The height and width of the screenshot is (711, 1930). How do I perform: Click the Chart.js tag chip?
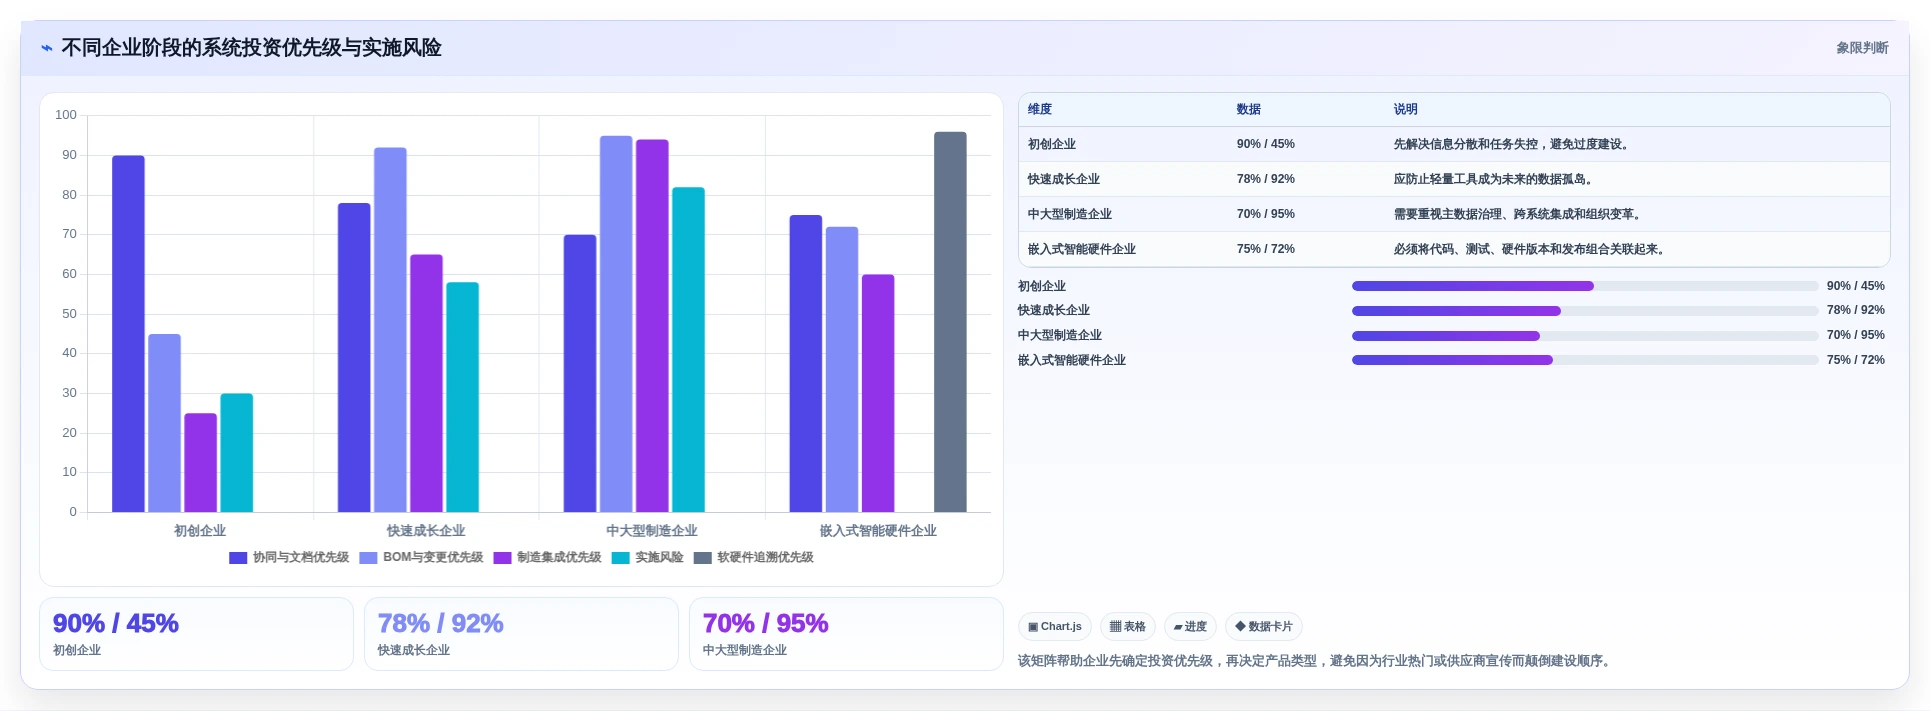(1055, 627)
